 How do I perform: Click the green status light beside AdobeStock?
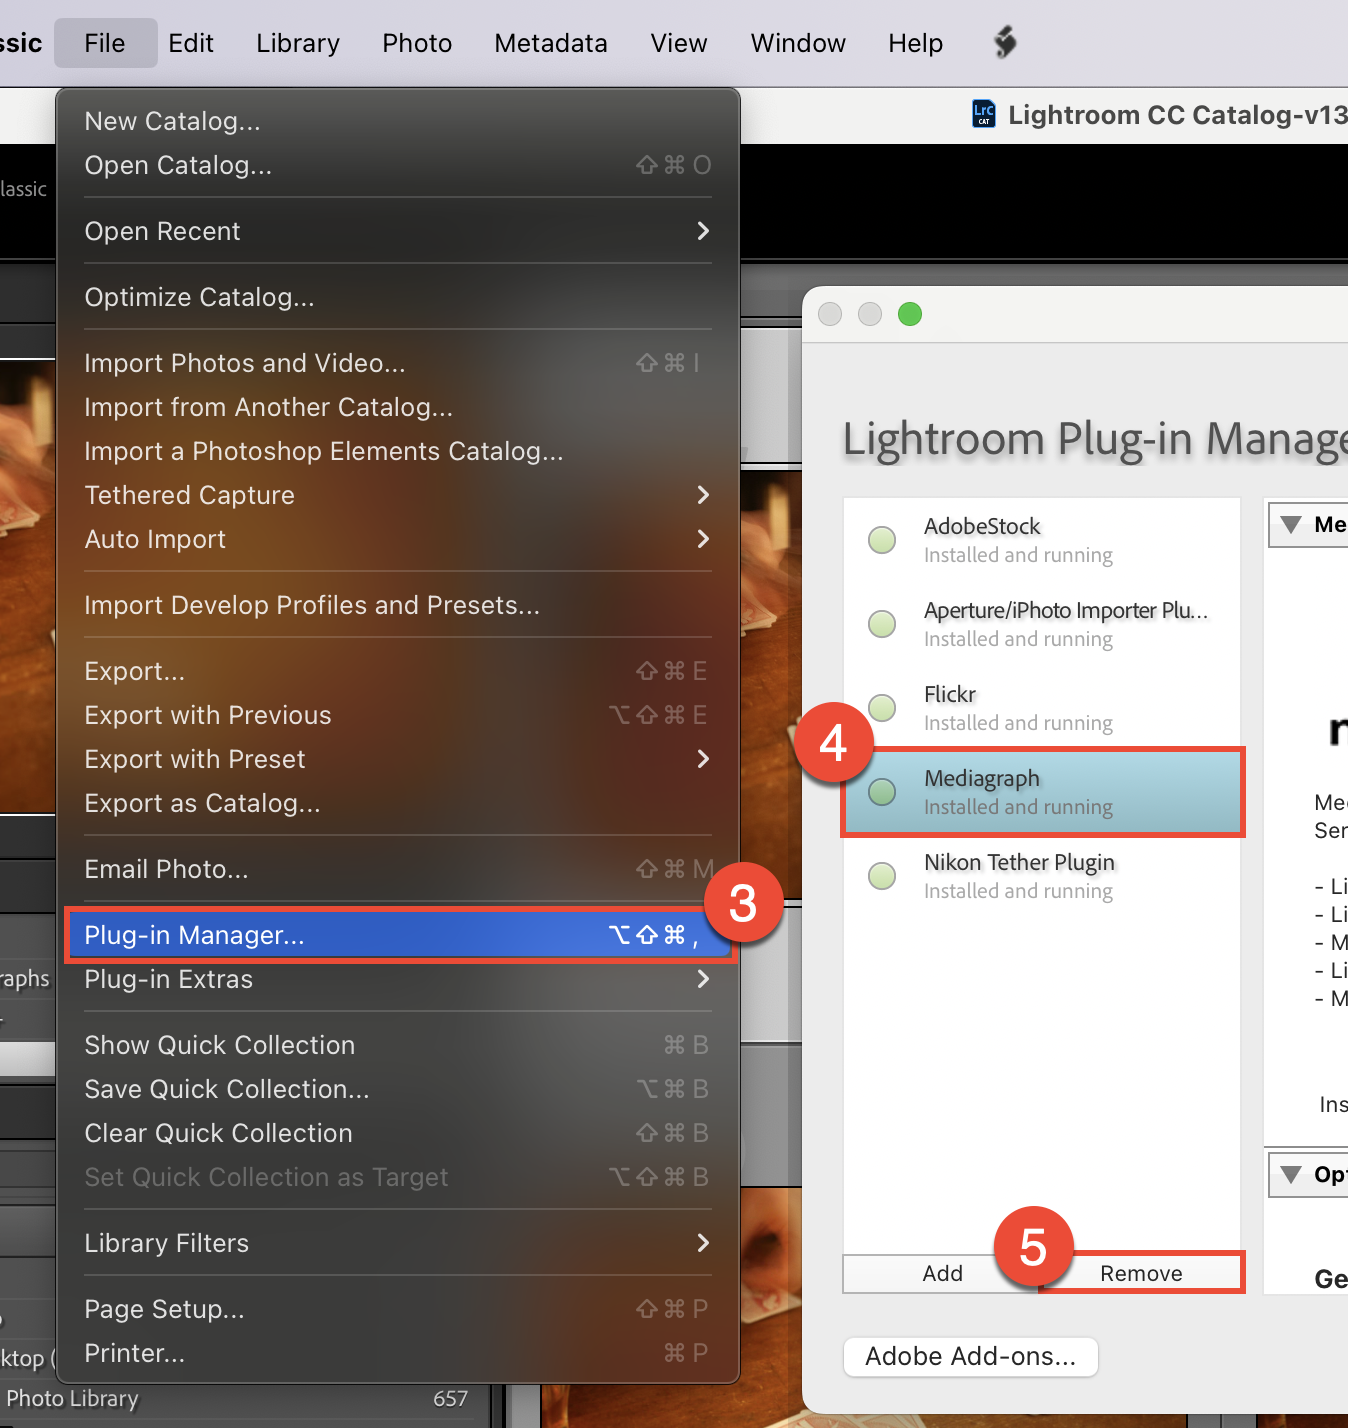[881, 540]
